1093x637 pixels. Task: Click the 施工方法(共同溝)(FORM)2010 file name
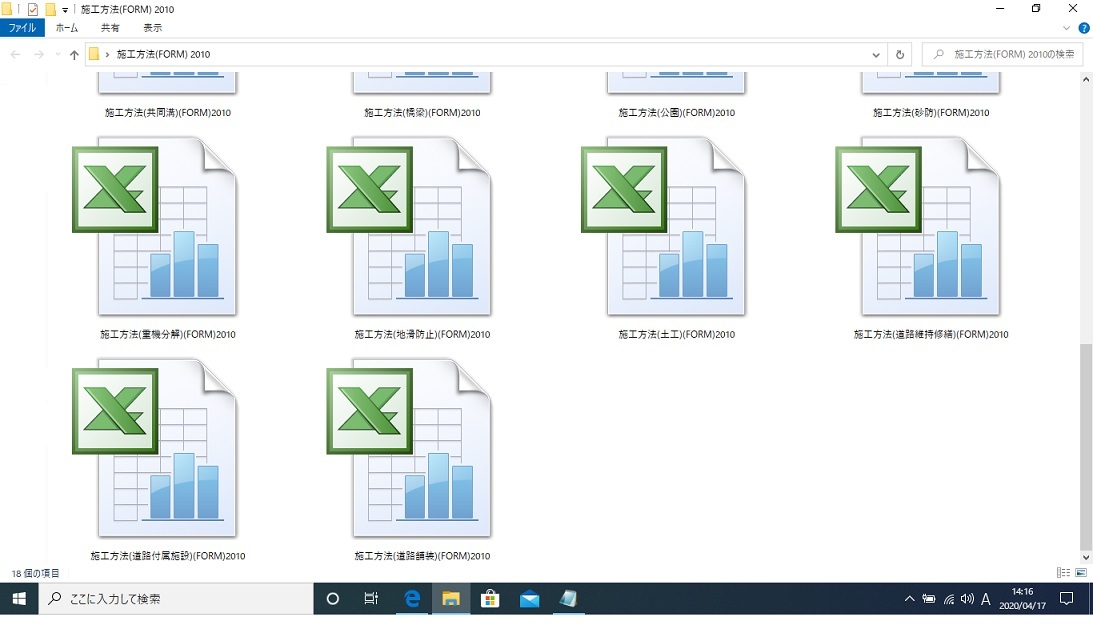click(x=168, y=112)
